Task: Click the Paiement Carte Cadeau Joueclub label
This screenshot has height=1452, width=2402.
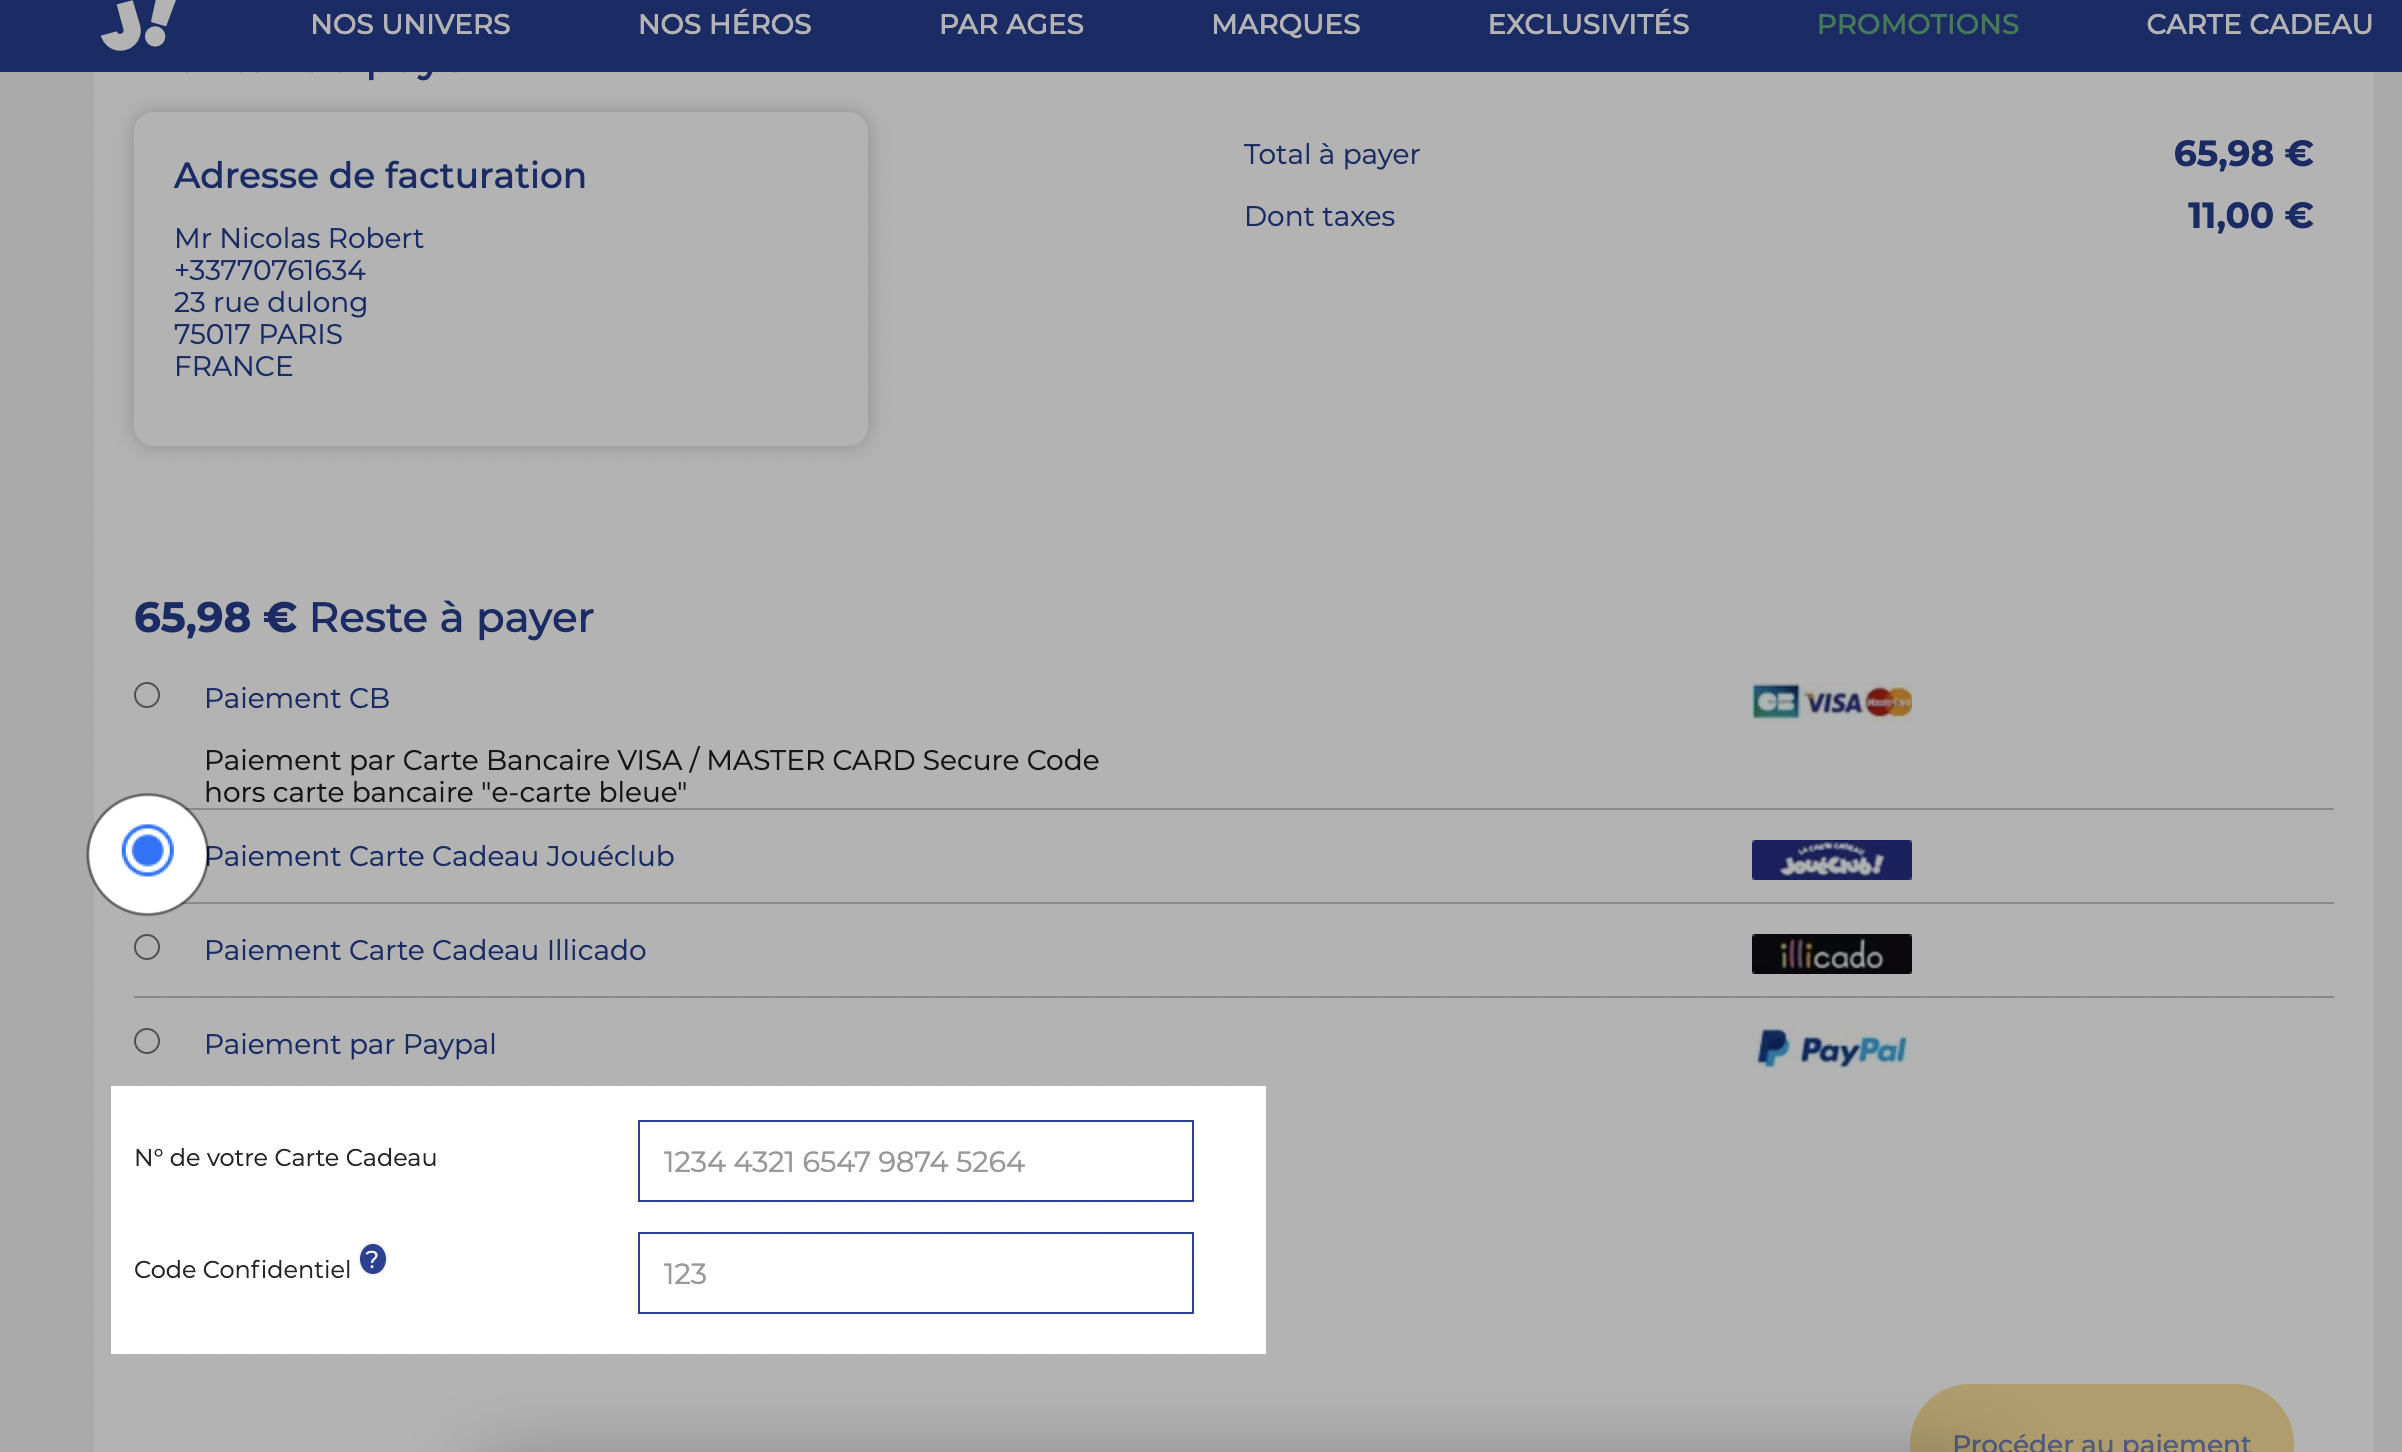Action: pyautogui.click(x=440, y=856)
